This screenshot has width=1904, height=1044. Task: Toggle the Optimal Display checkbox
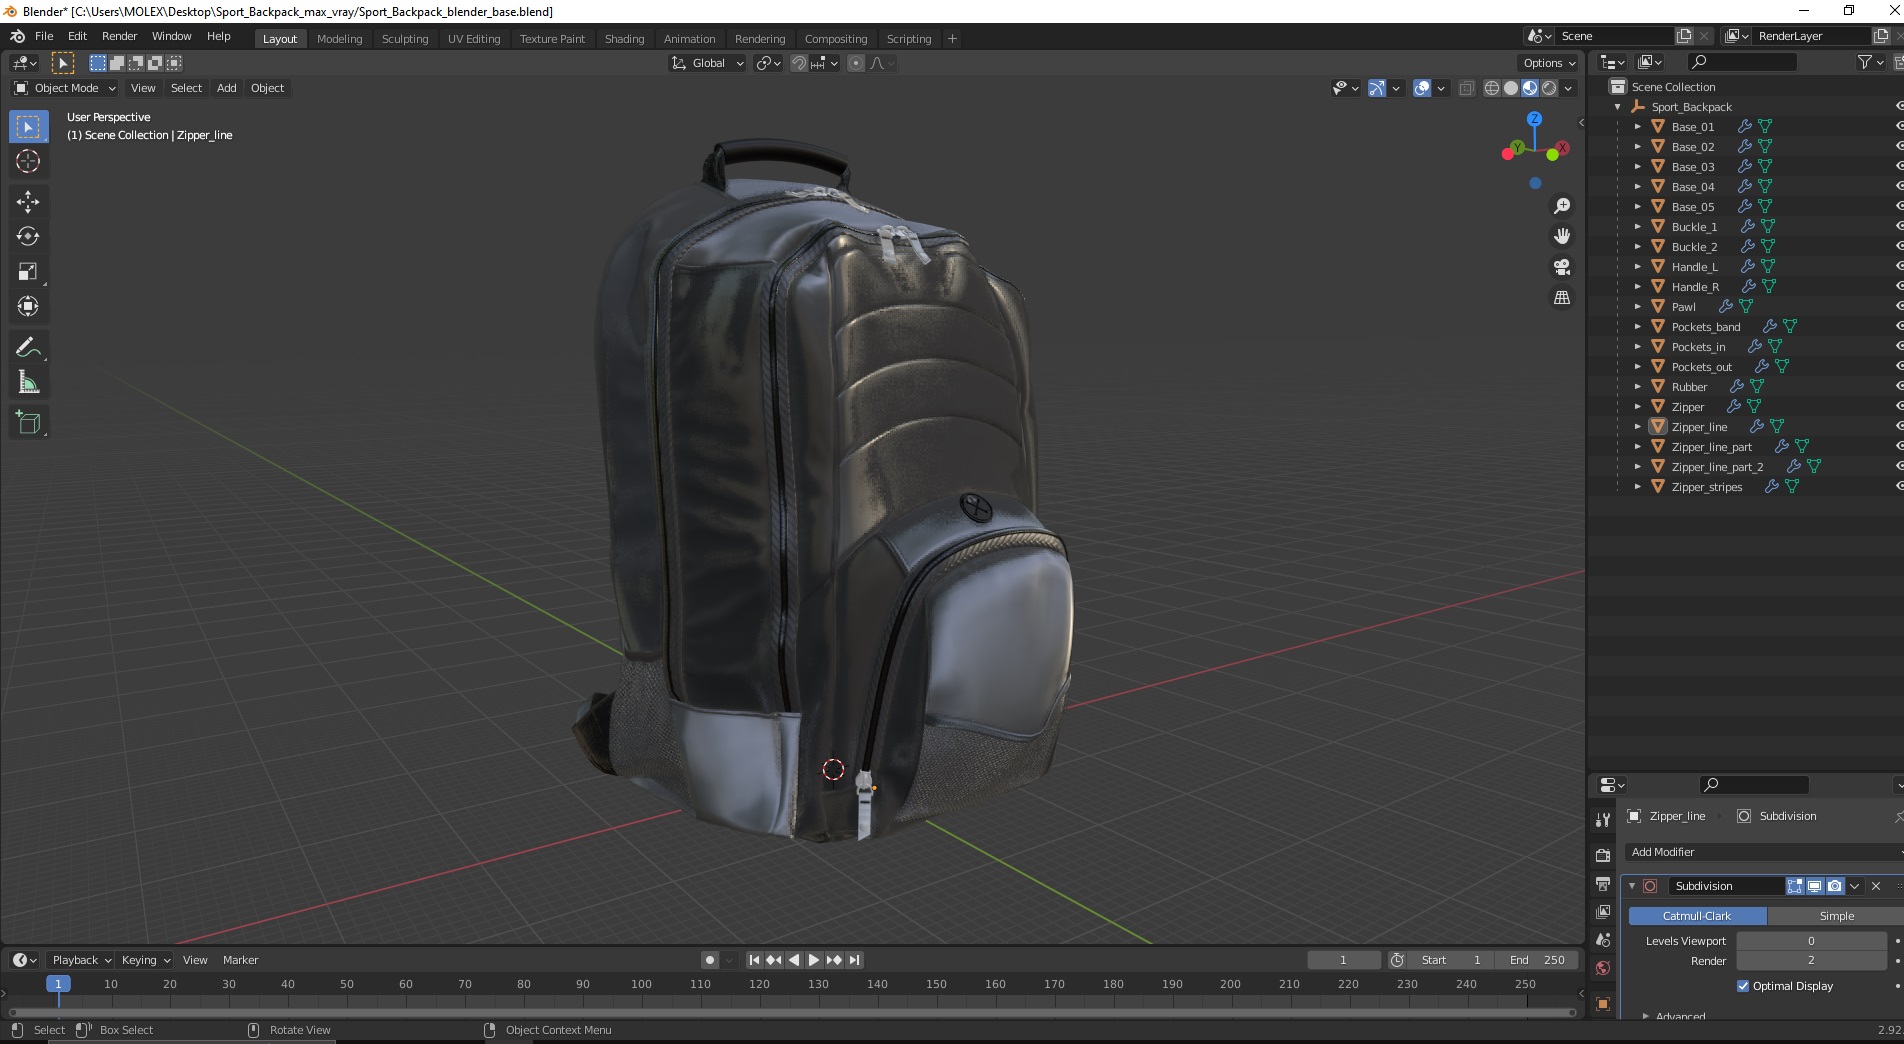[1743, 986]
